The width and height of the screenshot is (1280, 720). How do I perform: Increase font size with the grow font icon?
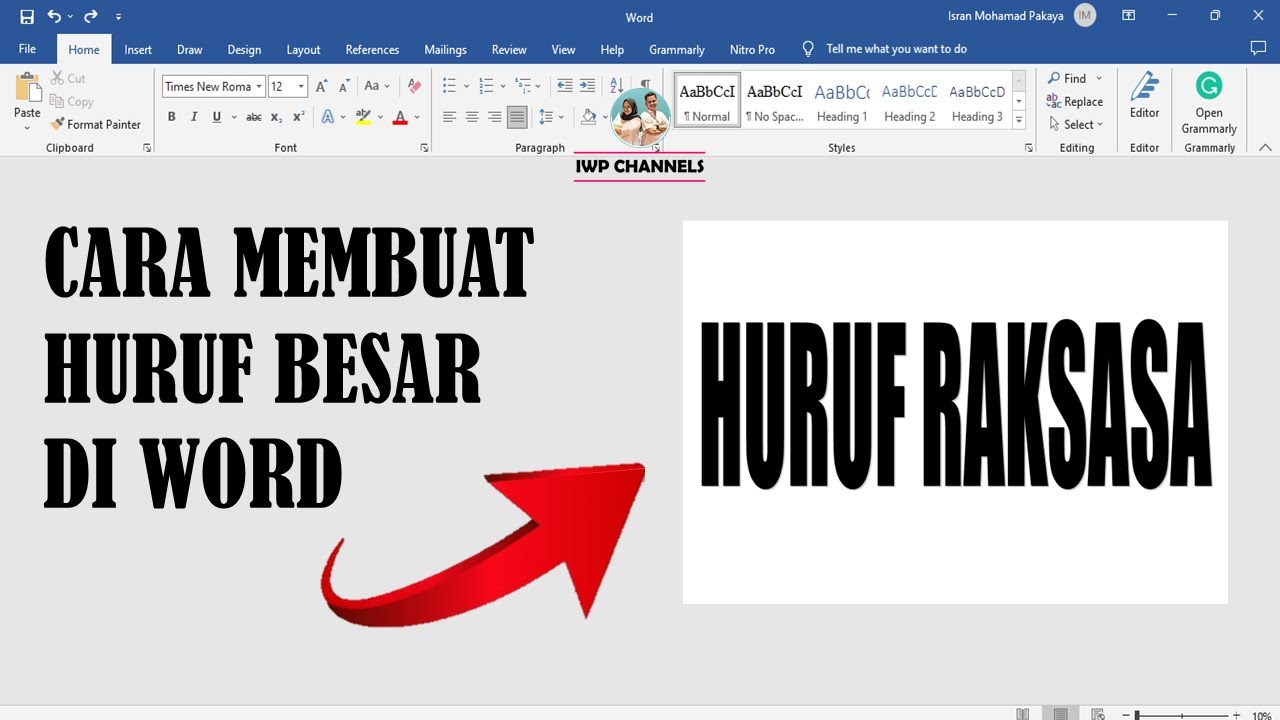tap(322, 86)
